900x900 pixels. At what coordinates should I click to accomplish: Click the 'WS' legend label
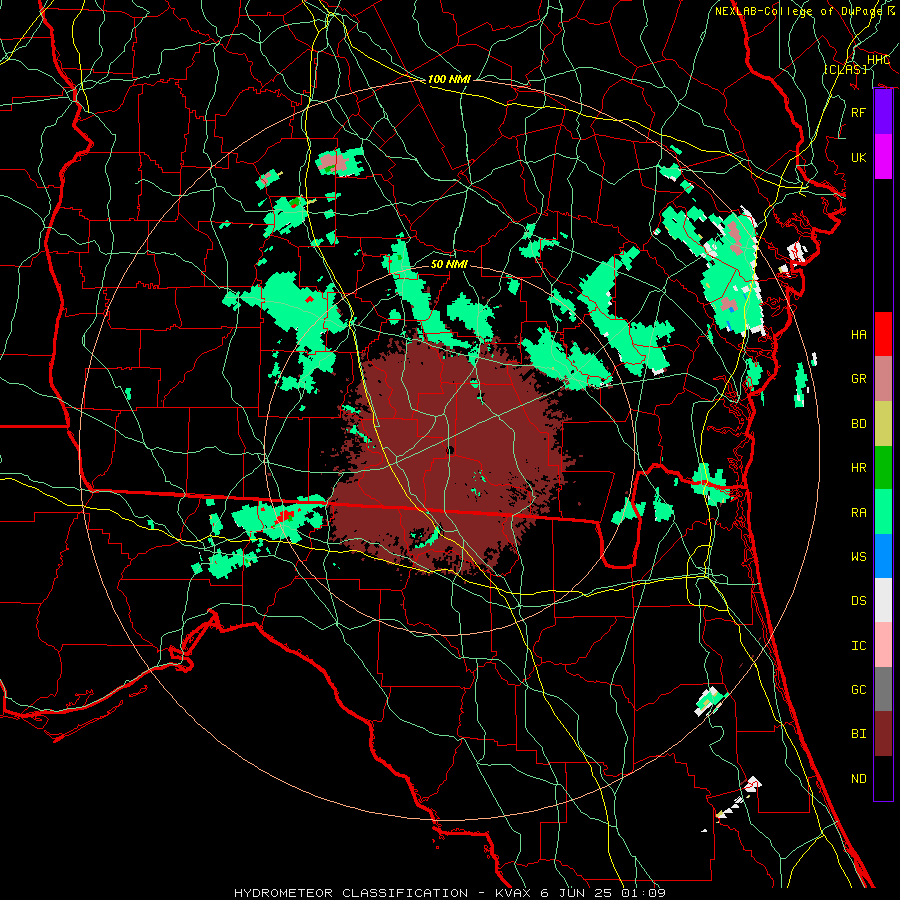click(859, 557)
